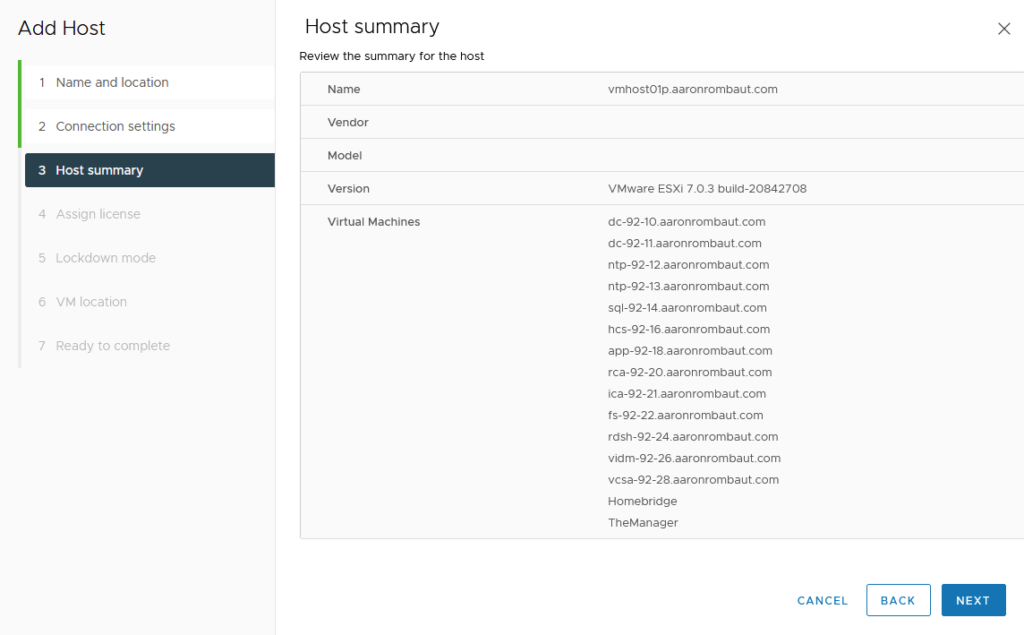
Task: Click the sql-92-14.aaronrombaut.com entry
Action: 687,308
